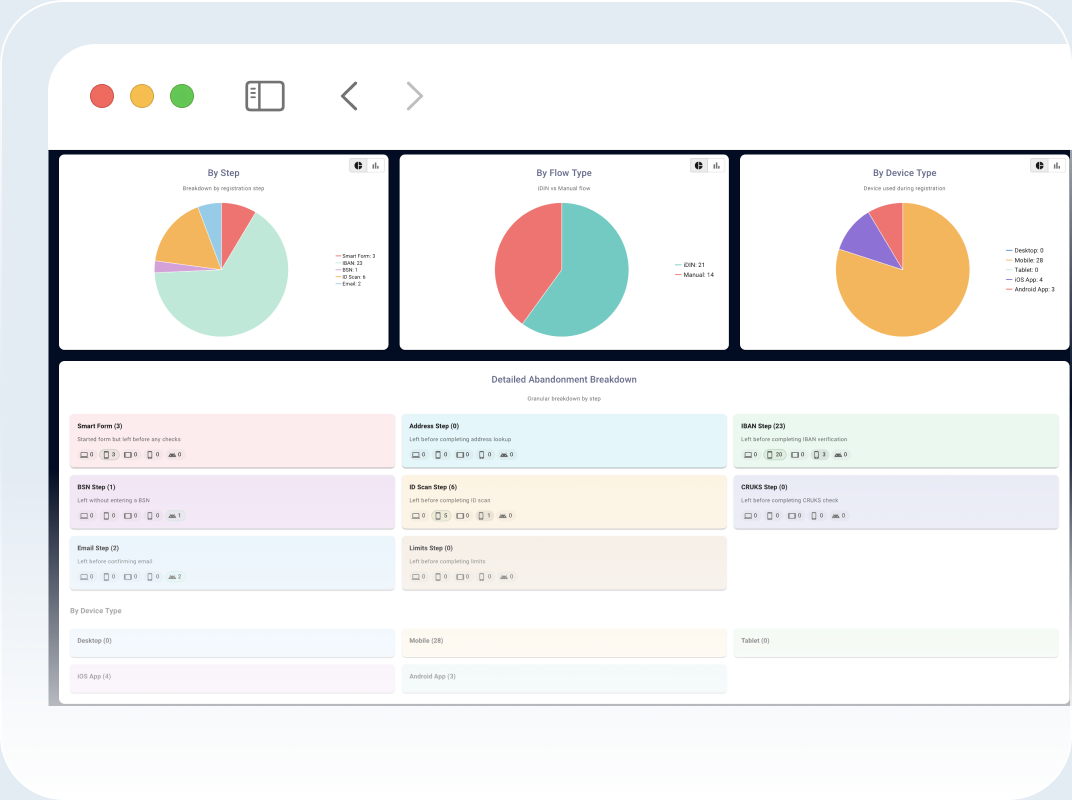Switch By Flow Type chart to bar view
This screenshot has height=800, width=1072.
(x=716, y=165)
